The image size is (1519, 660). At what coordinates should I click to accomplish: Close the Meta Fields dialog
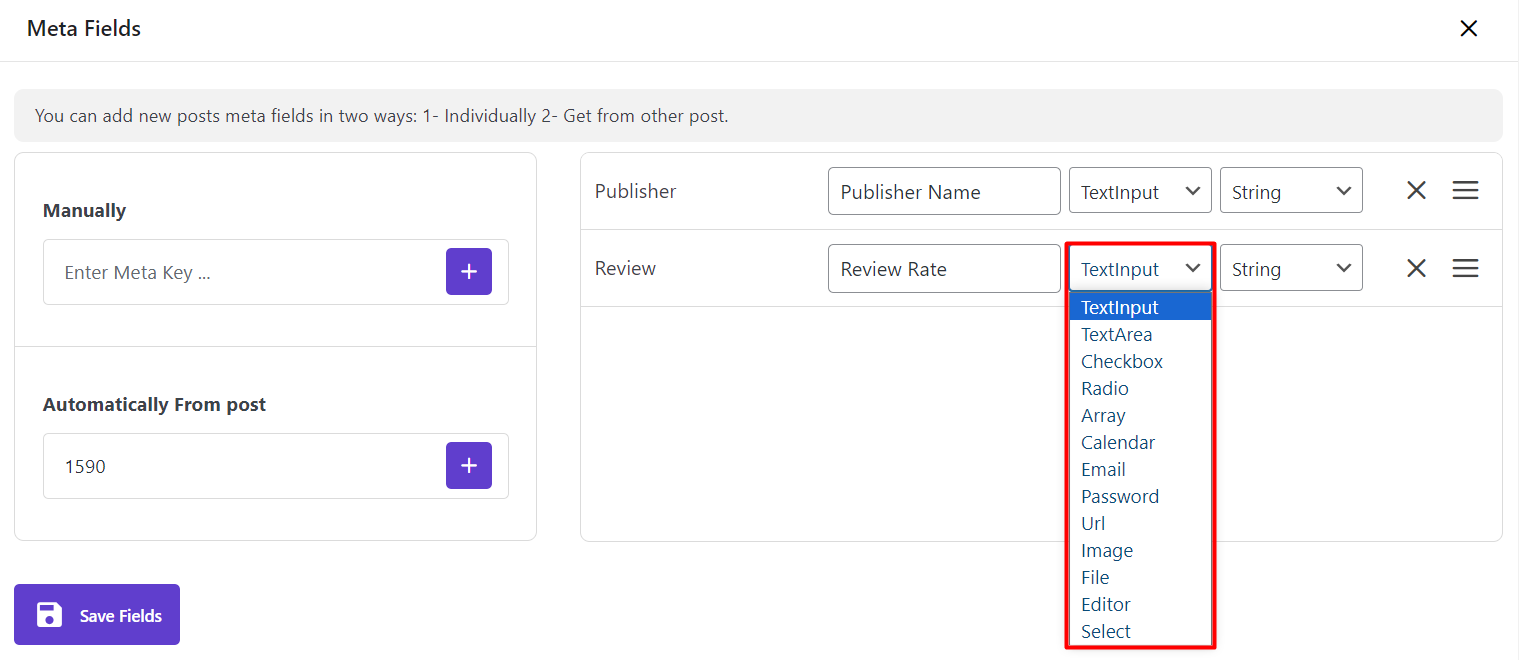pyautogui.click(x=1468, y=29)
